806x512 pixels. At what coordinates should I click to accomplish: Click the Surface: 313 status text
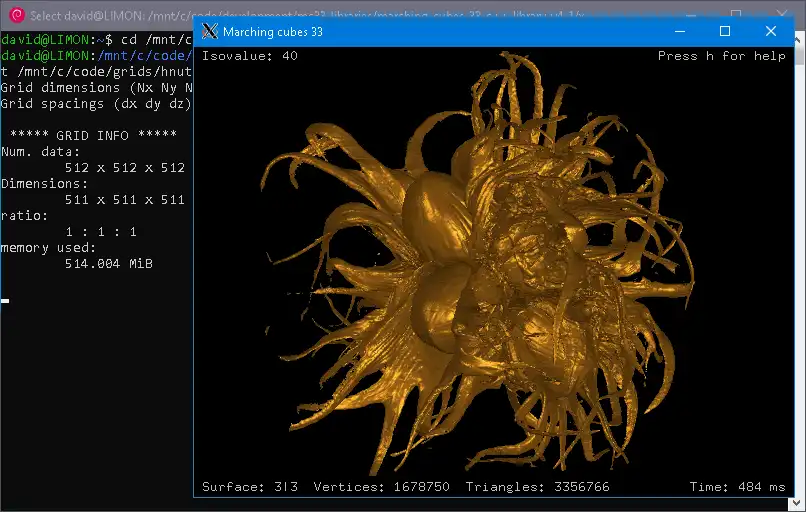tap(250, 487)
